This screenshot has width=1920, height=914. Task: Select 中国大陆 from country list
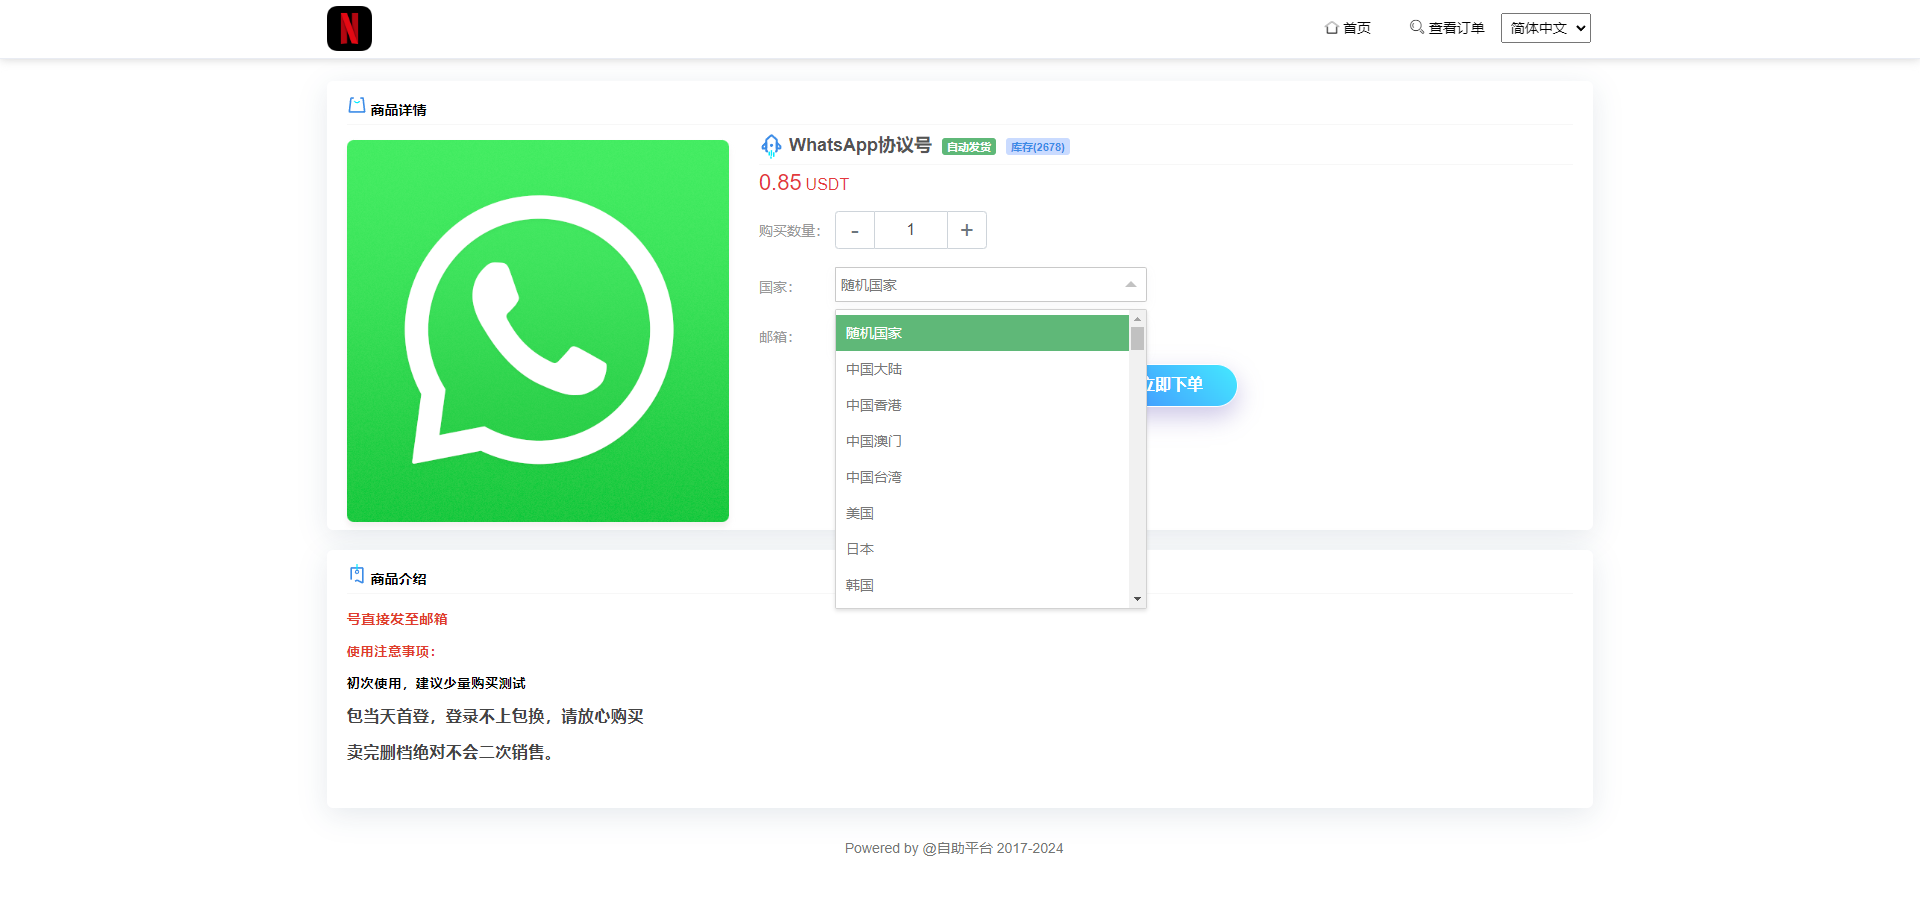(x=982, y=369)
